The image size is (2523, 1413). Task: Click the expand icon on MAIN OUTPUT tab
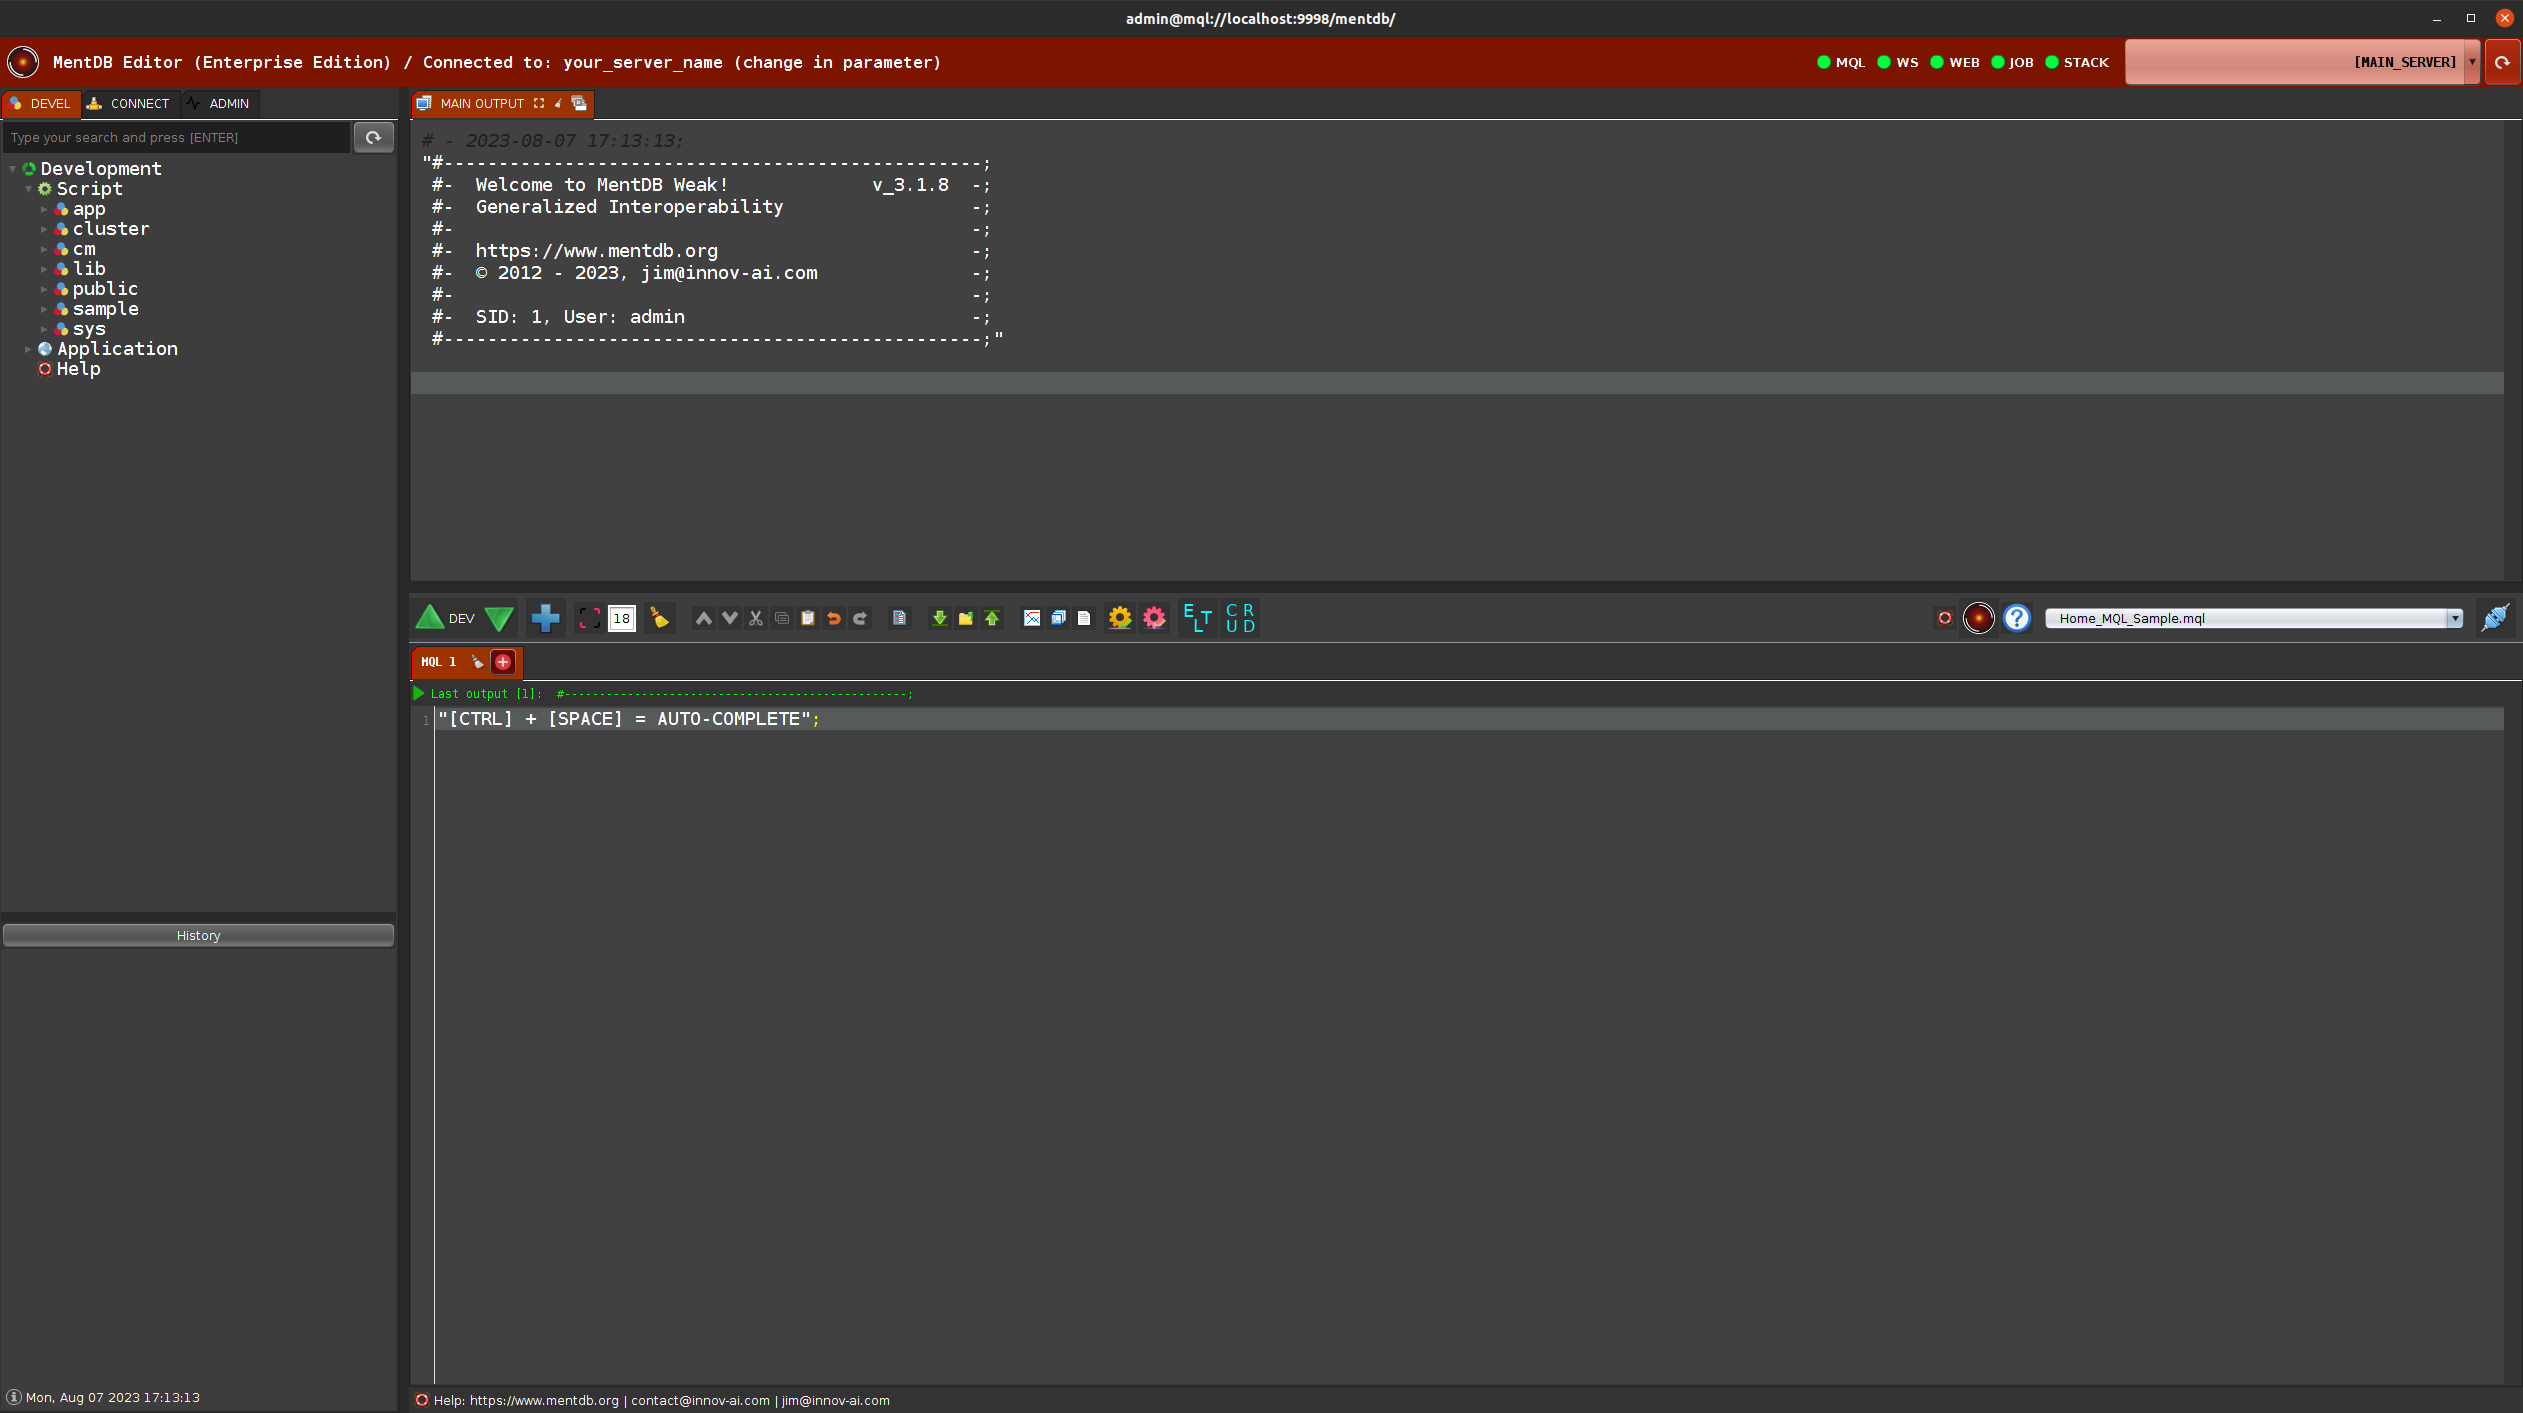point(539,103)
